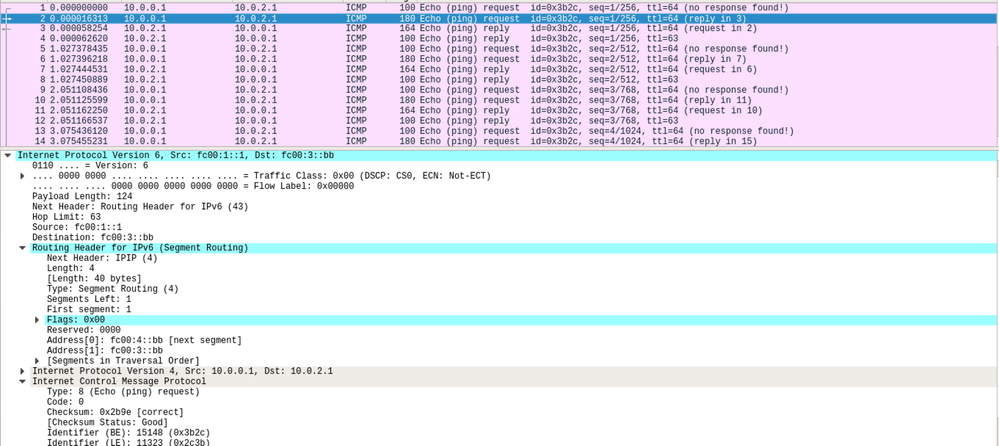The width and height of the screenshot is (999, 446).
Task: Select packet 4 at time 0.000062620
Action: click(x=500, y=39)
